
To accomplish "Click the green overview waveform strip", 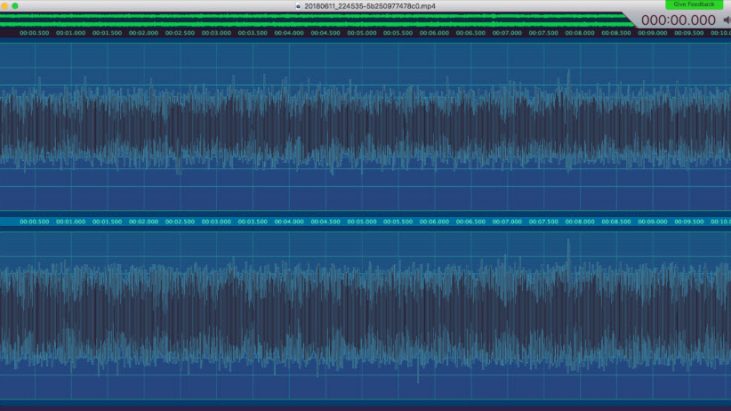I will click(x=315, y=20).
